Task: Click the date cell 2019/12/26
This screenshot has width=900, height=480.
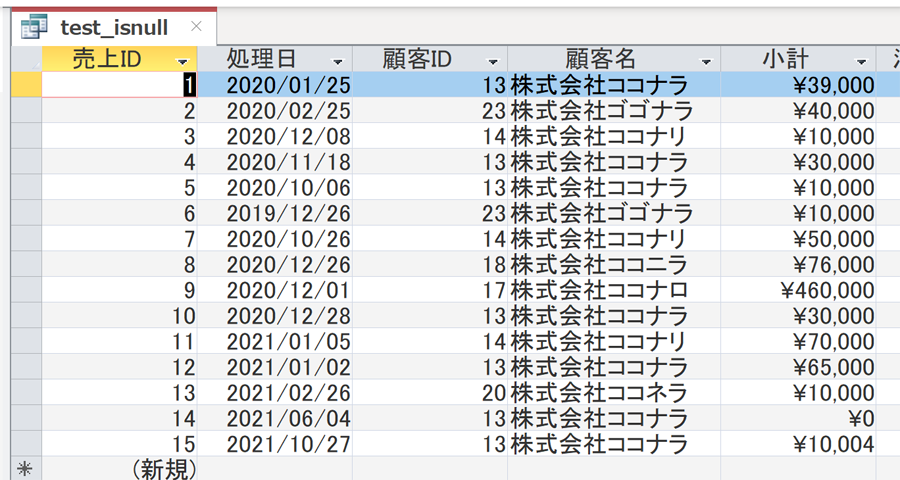Action: 275,213
